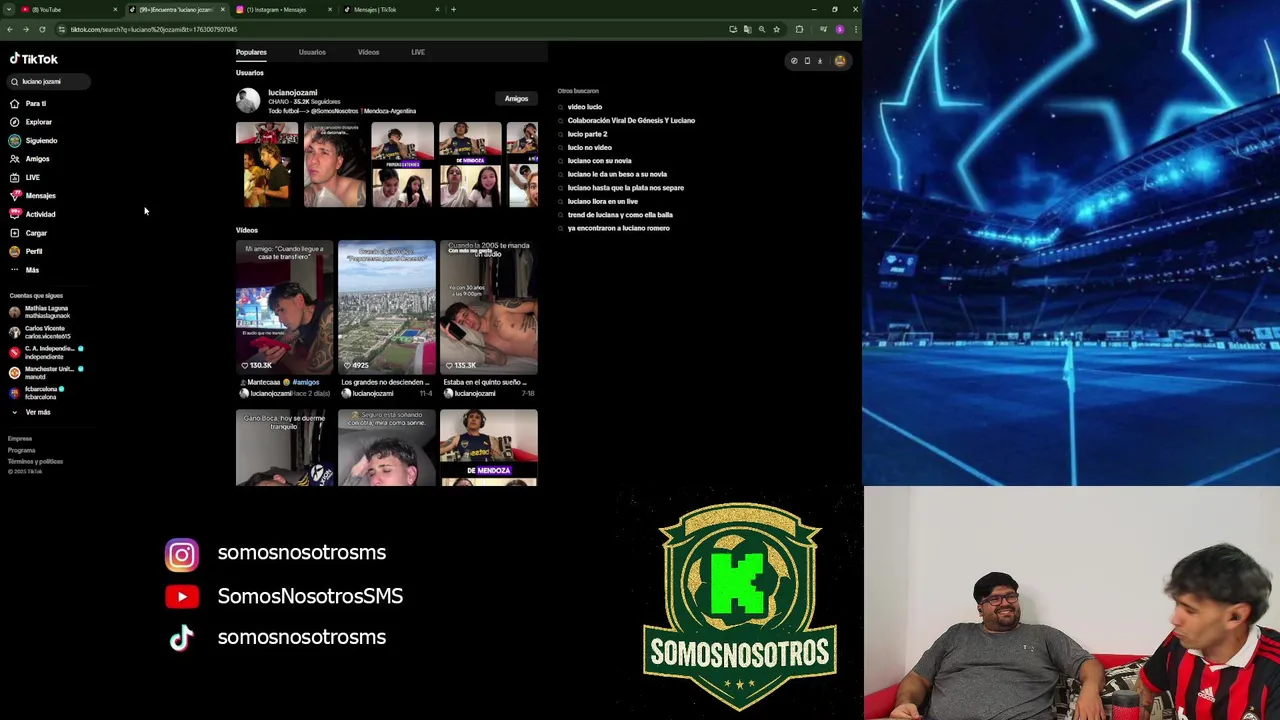Image resolution: width=1280 pixels, height=720 pixels.
Task: Open the aerial city video with 4925 likes
Action: 387,307
